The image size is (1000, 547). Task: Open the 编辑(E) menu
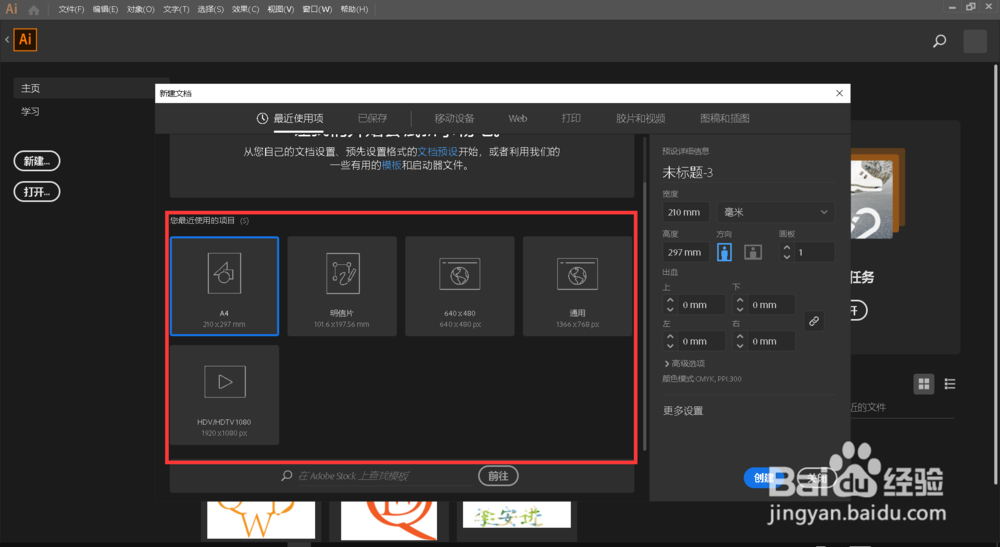(105, 10)
